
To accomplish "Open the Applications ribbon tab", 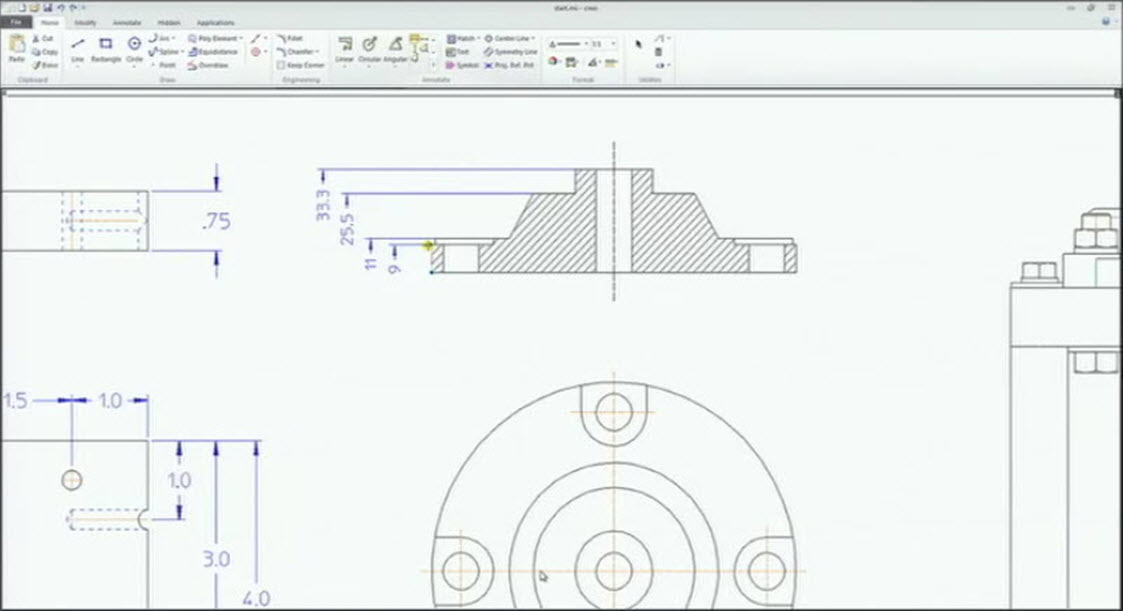I will (216, 22).
